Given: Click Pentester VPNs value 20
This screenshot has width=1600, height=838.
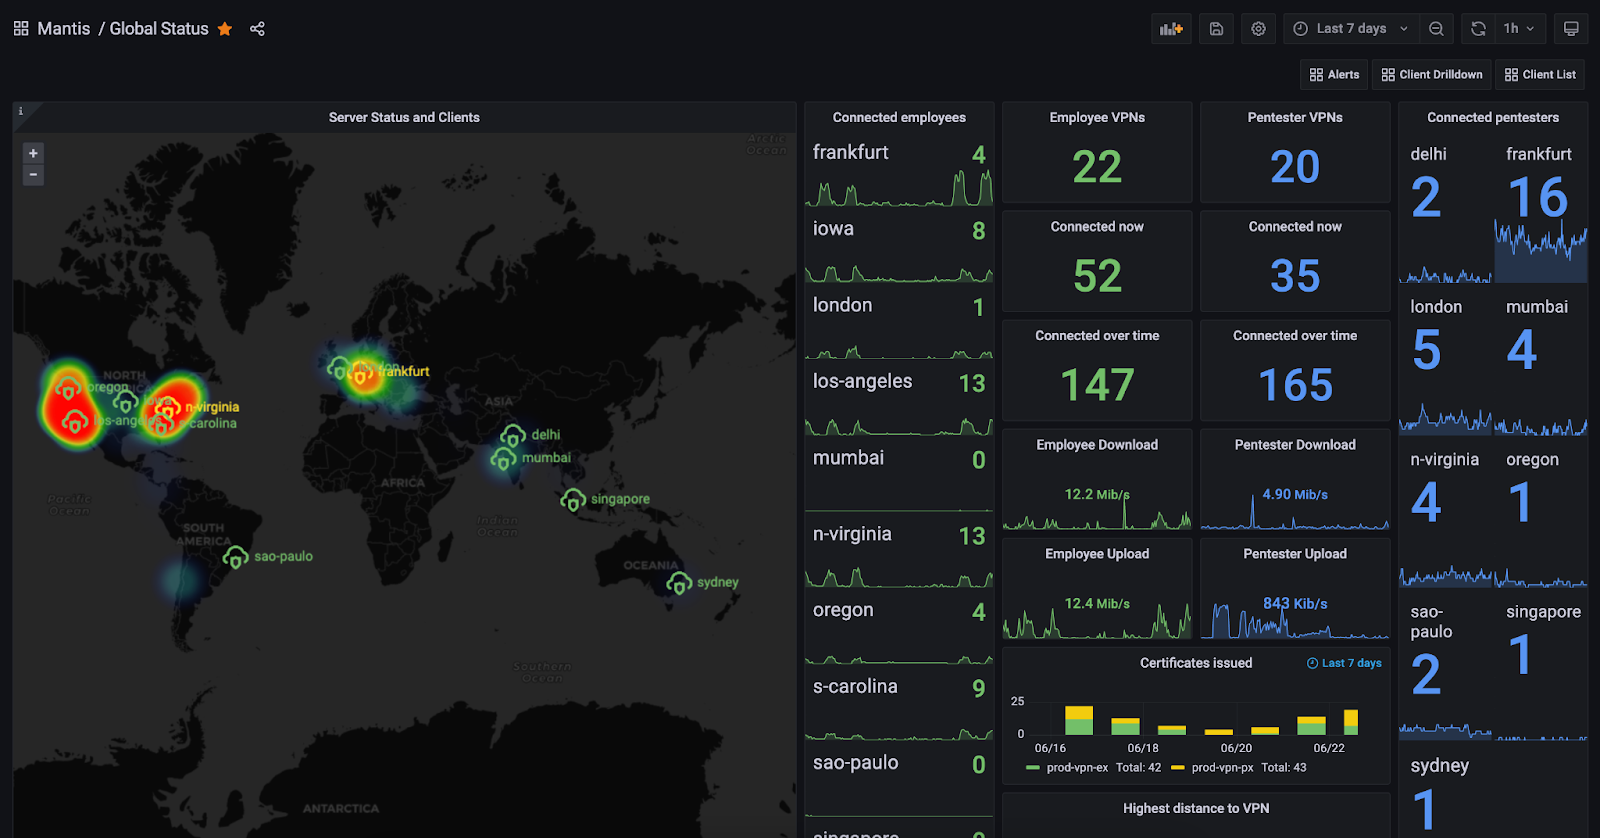Looking at the screenshot, I should (x=1295, y=167).
